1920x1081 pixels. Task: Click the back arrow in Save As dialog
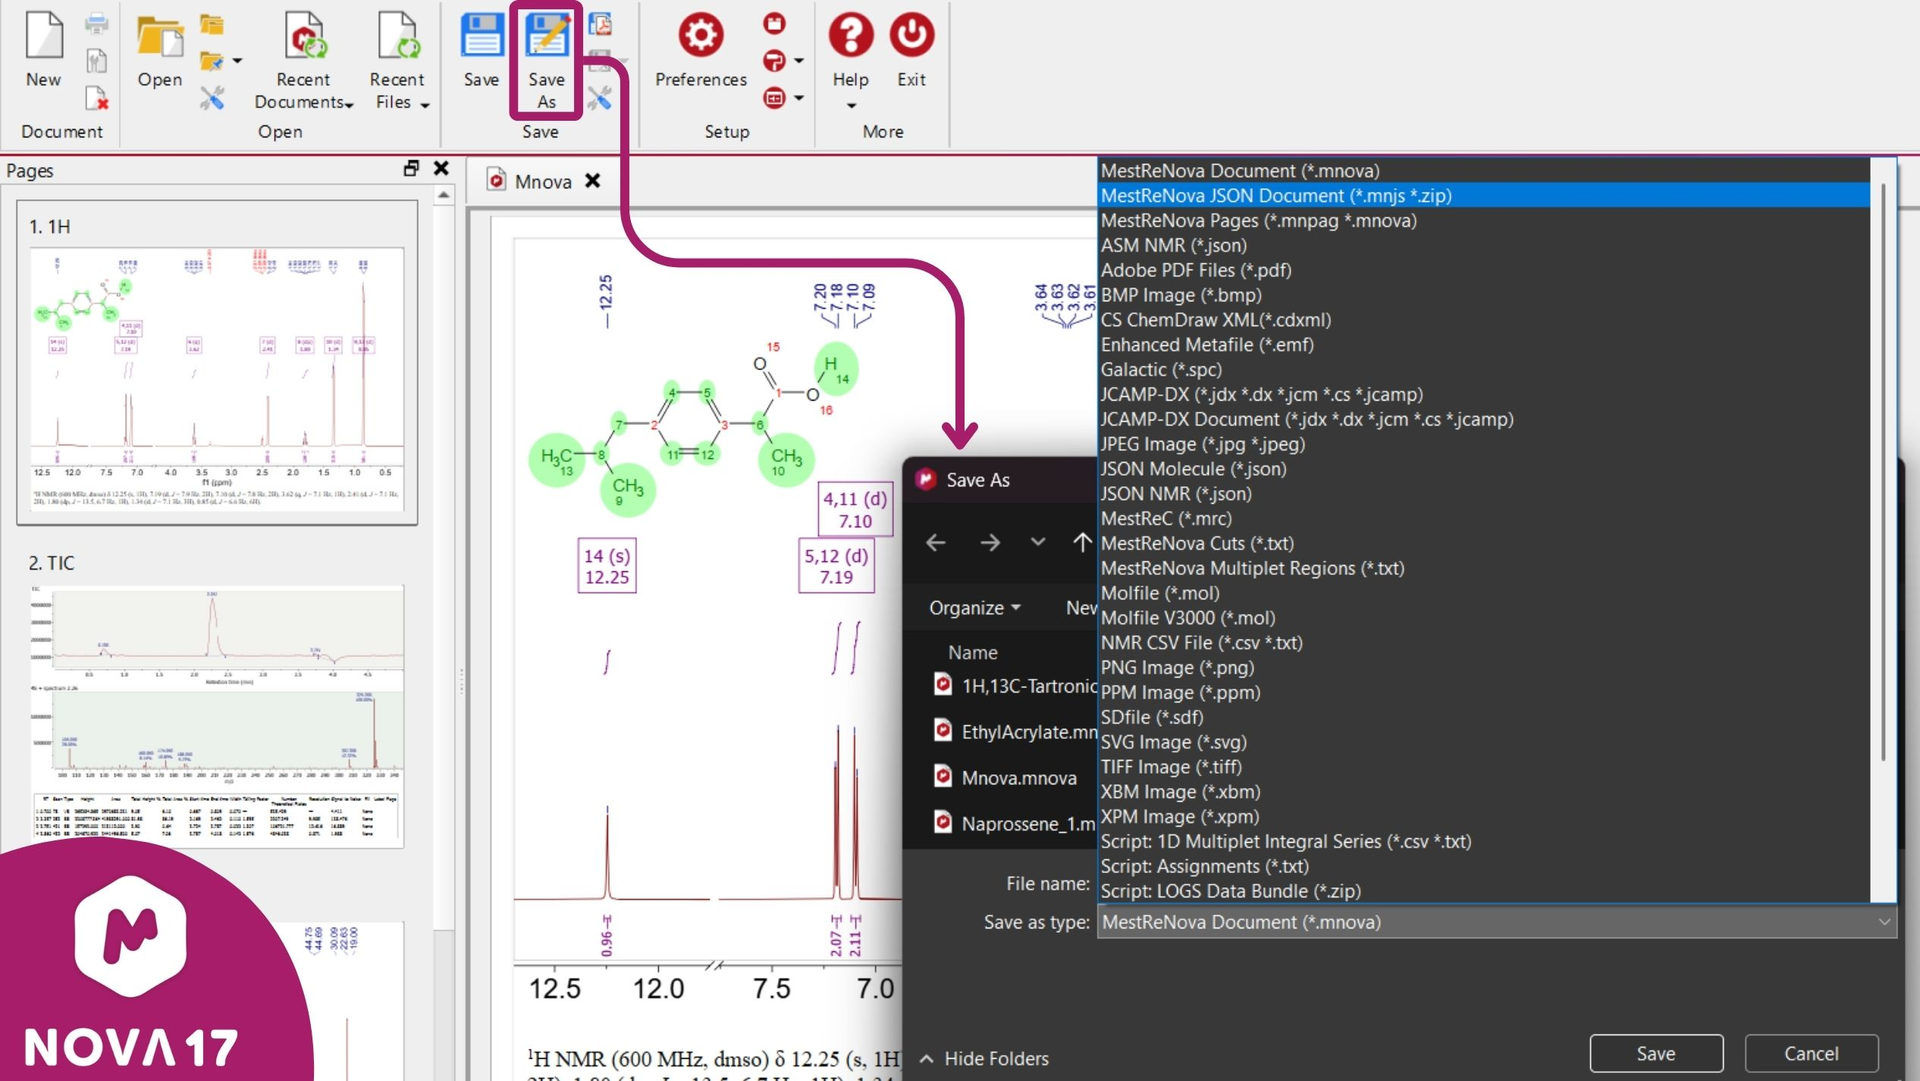click(x=936, y=542)
